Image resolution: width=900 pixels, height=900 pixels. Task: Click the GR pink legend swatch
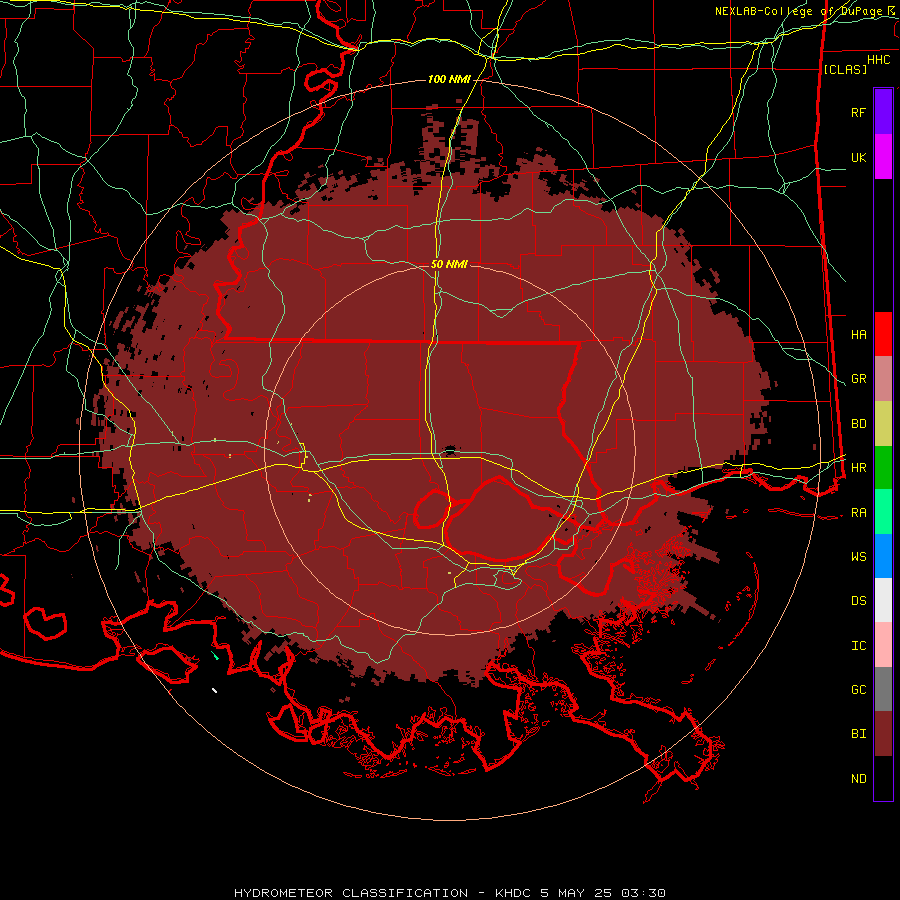[x=883, y=379]
